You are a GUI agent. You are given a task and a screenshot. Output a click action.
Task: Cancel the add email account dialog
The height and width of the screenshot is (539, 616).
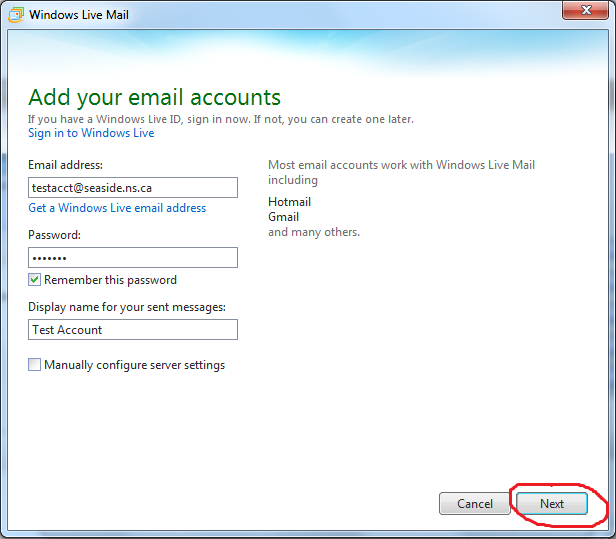(x=475, y=504)
